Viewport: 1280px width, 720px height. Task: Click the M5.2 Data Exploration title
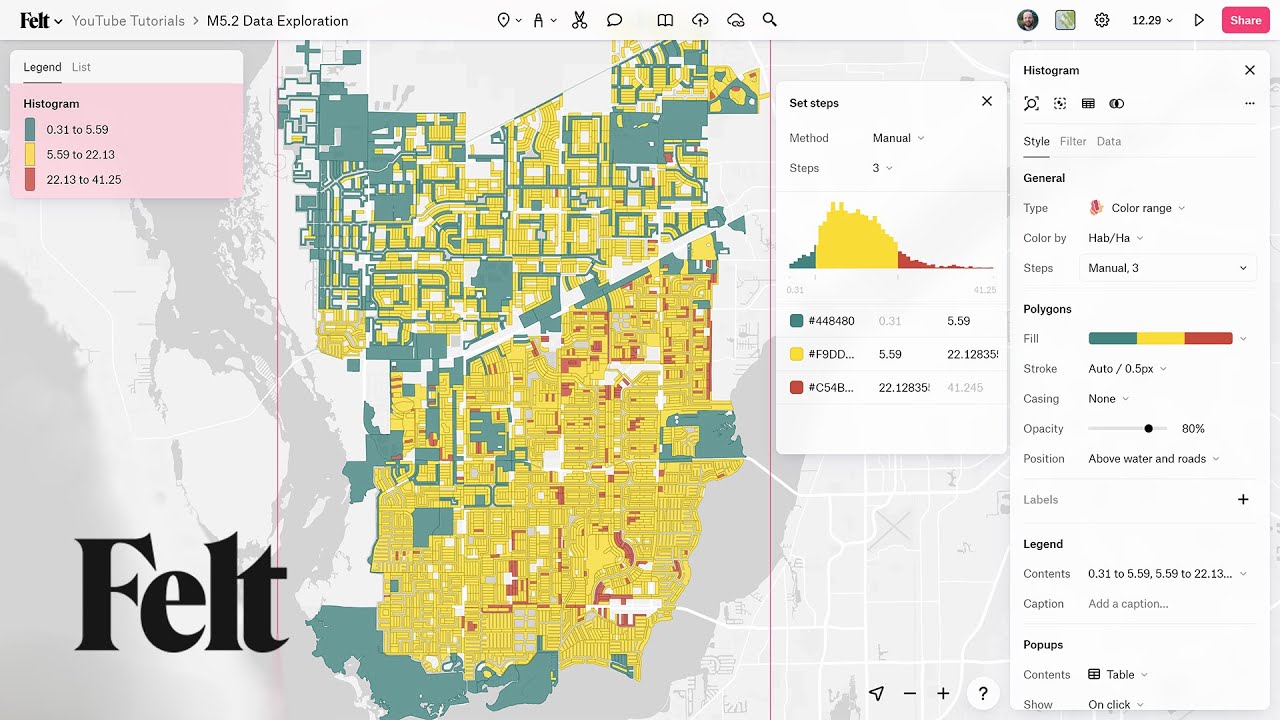coord(277,20)
